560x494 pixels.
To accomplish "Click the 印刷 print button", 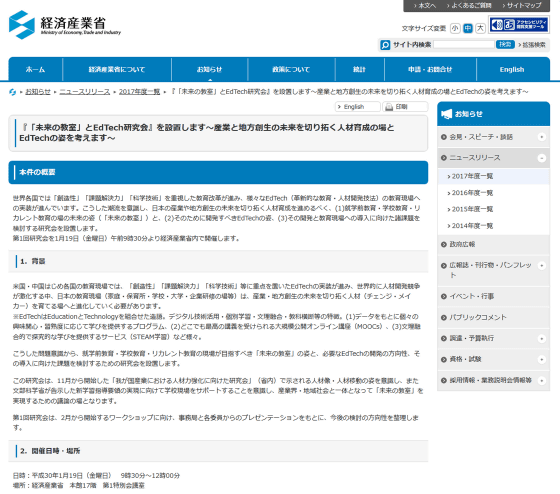I will [405, 107].
